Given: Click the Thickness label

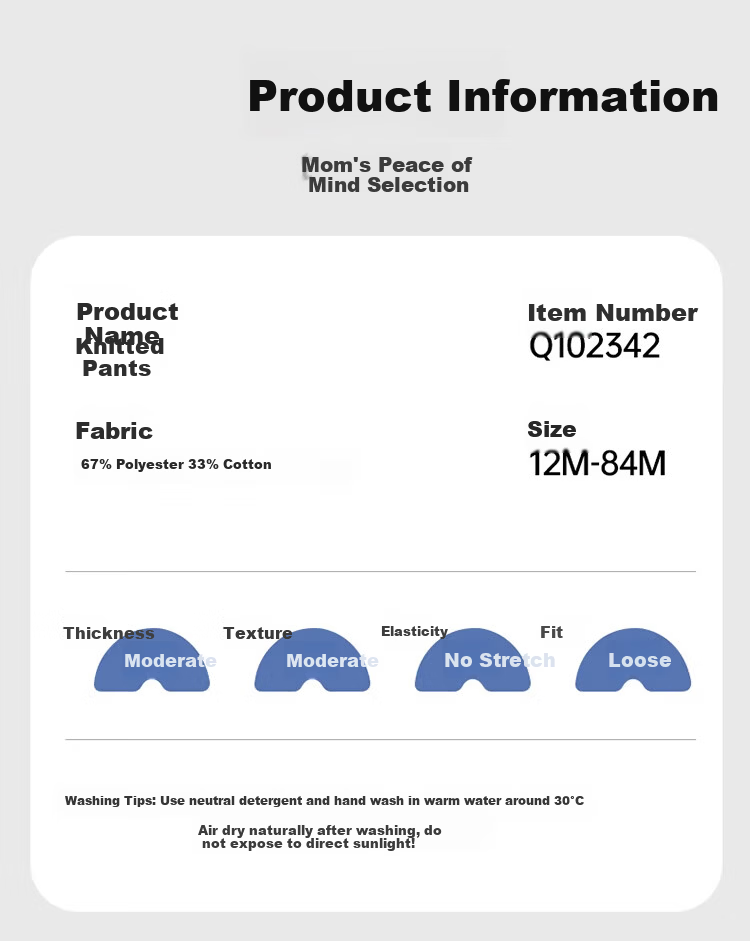Looking at the screenshot, I should click(109, 633).
